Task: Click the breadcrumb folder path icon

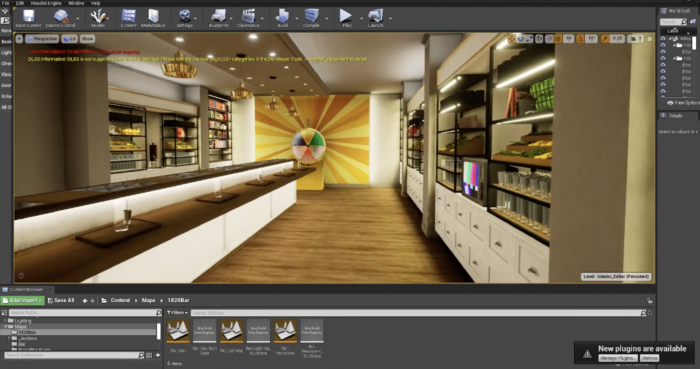Action: coord(104,301)
